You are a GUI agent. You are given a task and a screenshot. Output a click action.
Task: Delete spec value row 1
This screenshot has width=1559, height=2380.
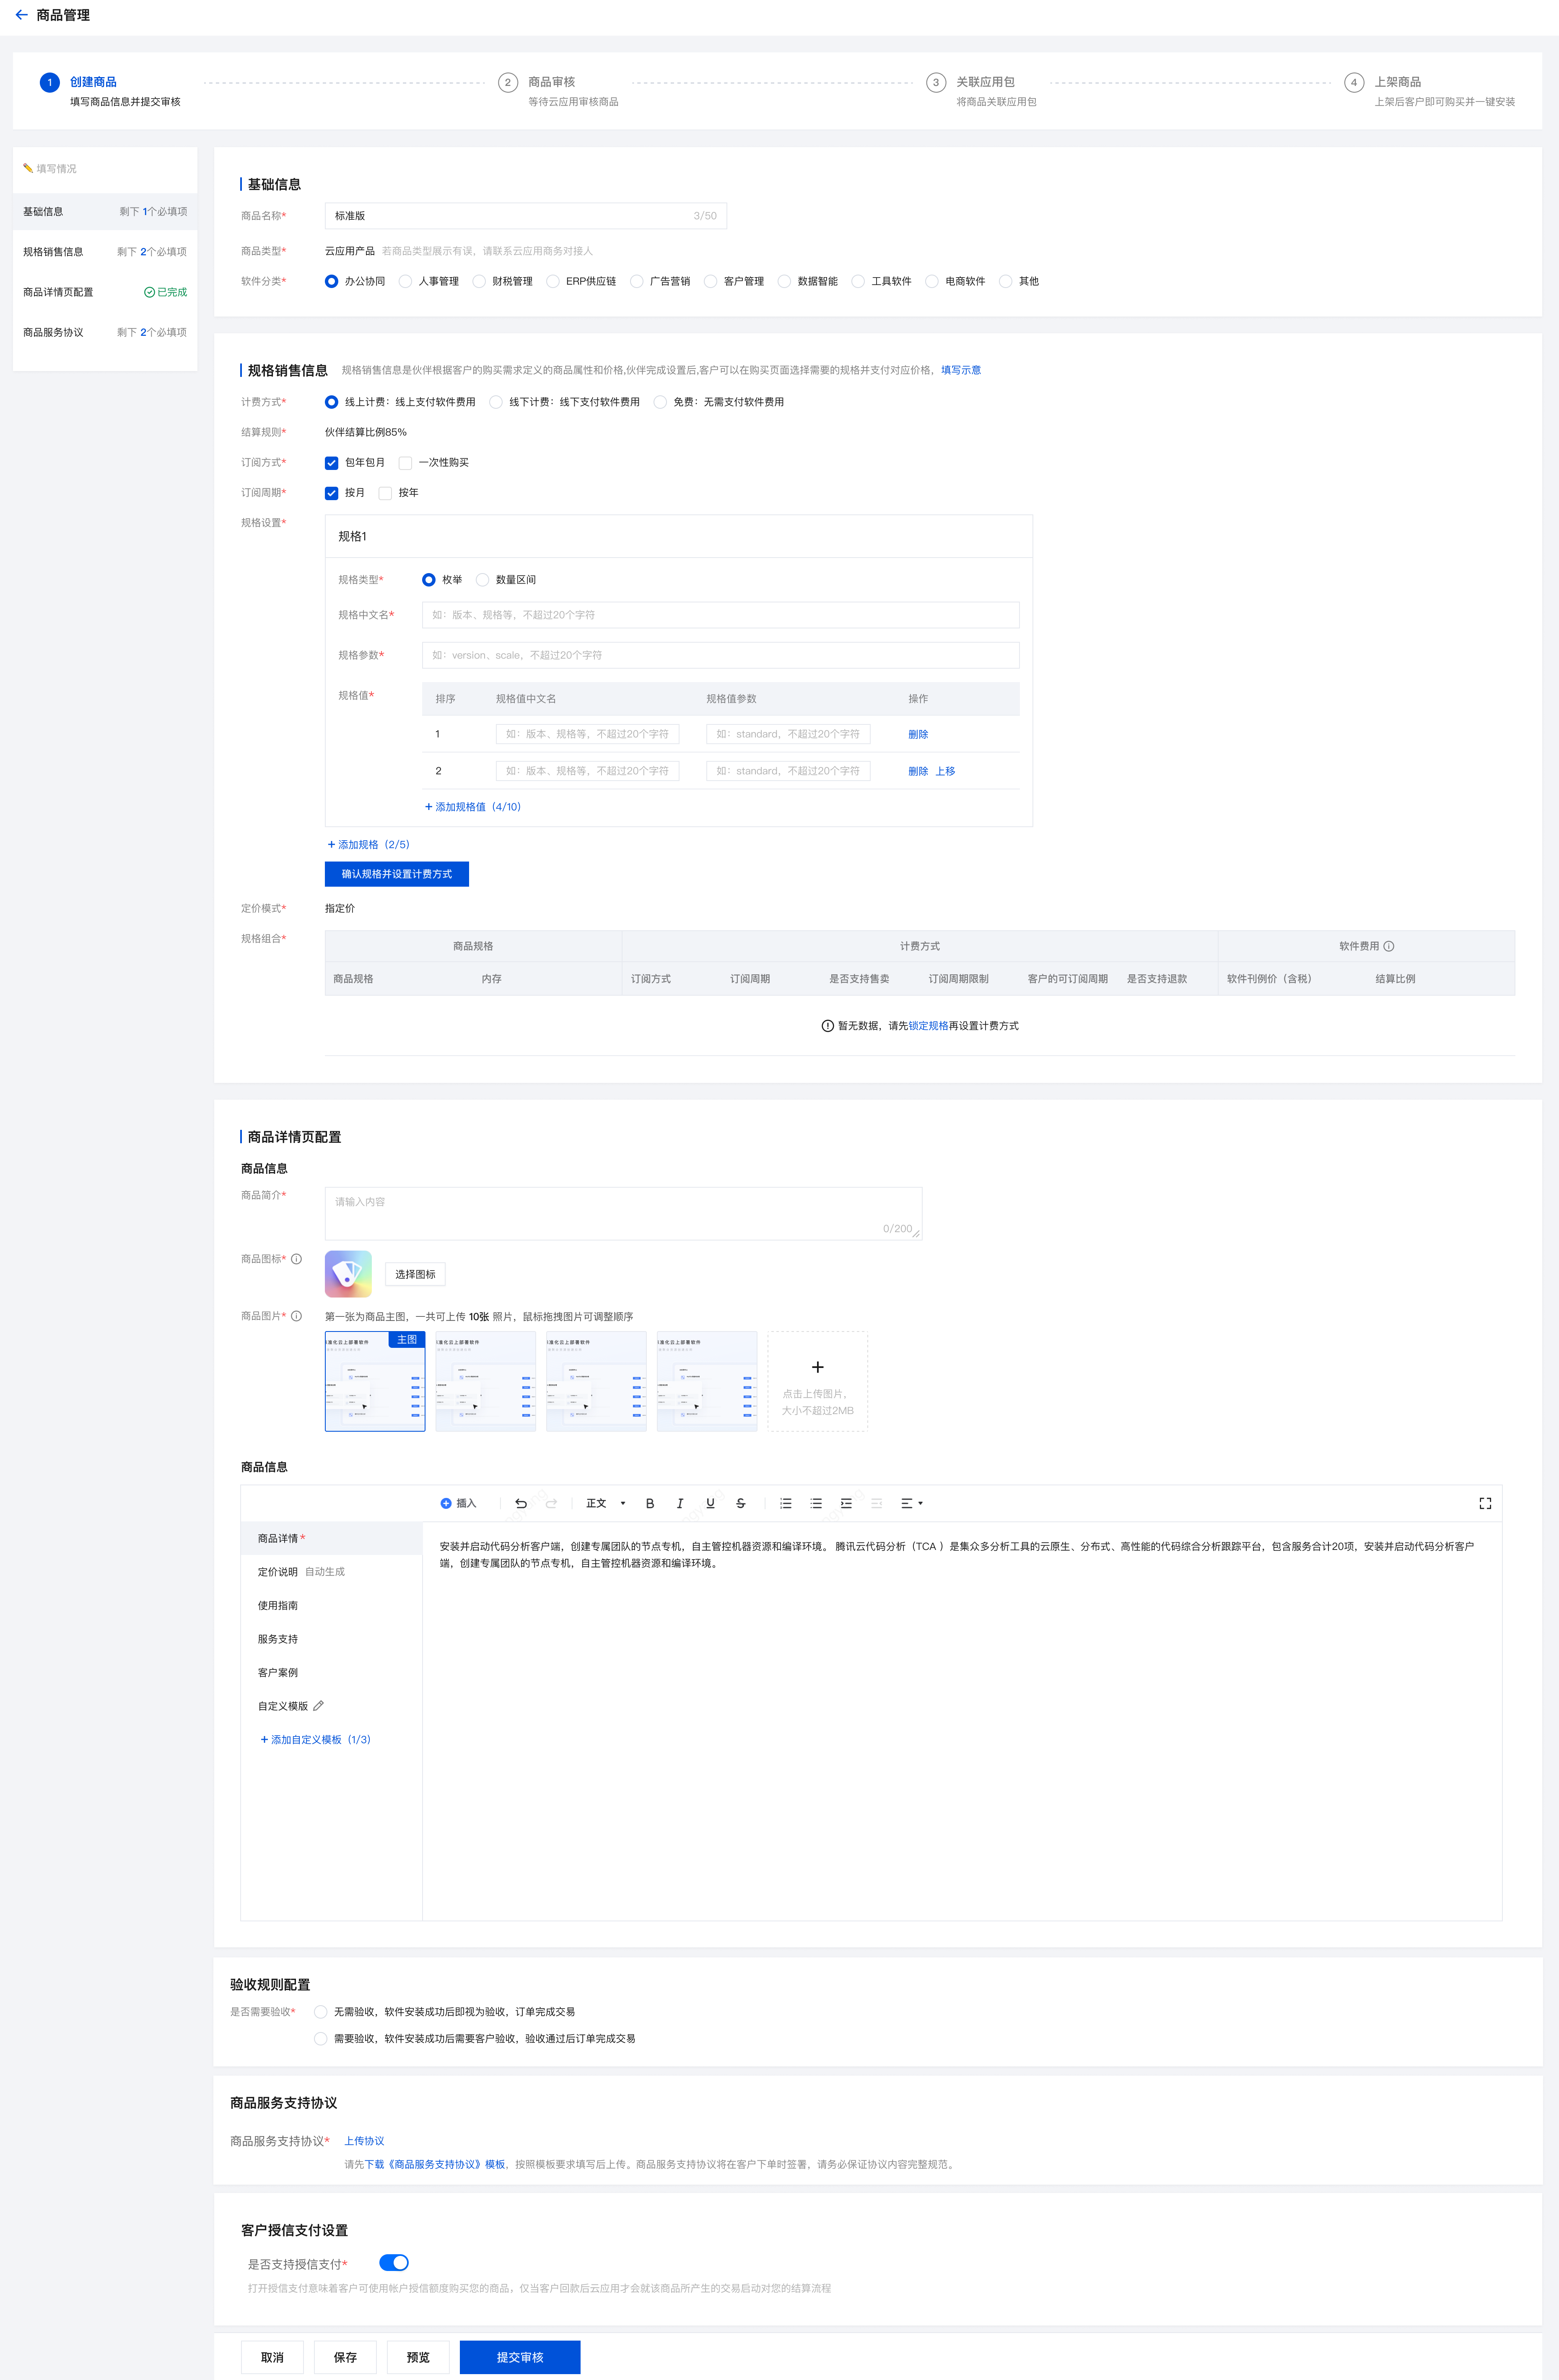pyautogui.click(x=918, y=734)
